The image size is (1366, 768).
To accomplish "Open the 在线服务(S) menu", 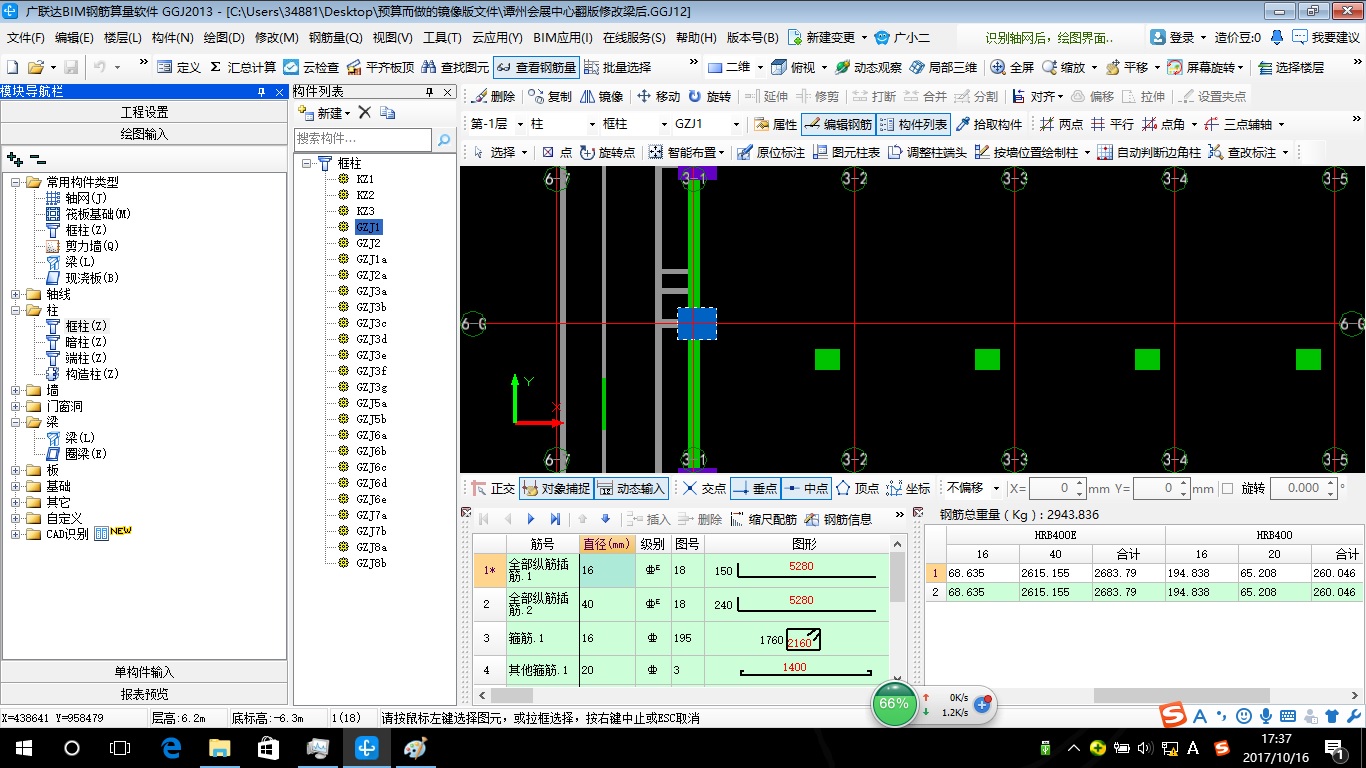I will pyautogui.click(x=634, y=38).
